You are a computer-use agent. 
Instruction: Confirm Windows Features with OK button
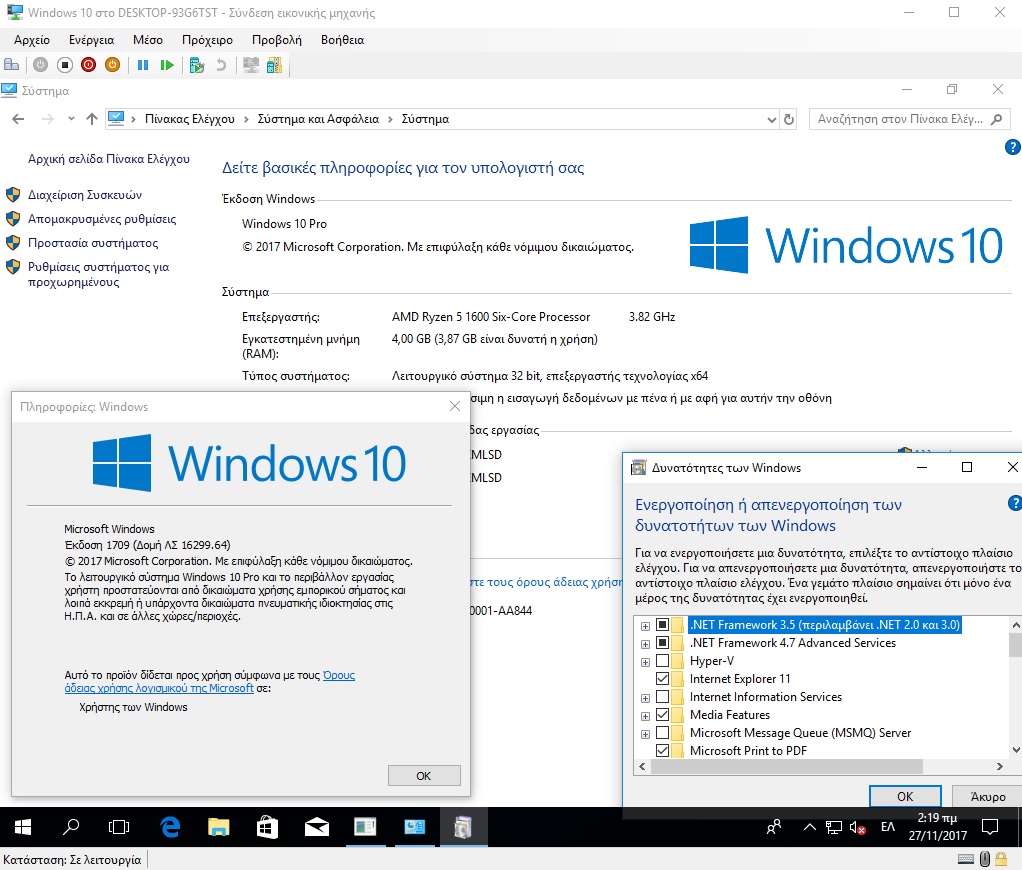point(905,796)
